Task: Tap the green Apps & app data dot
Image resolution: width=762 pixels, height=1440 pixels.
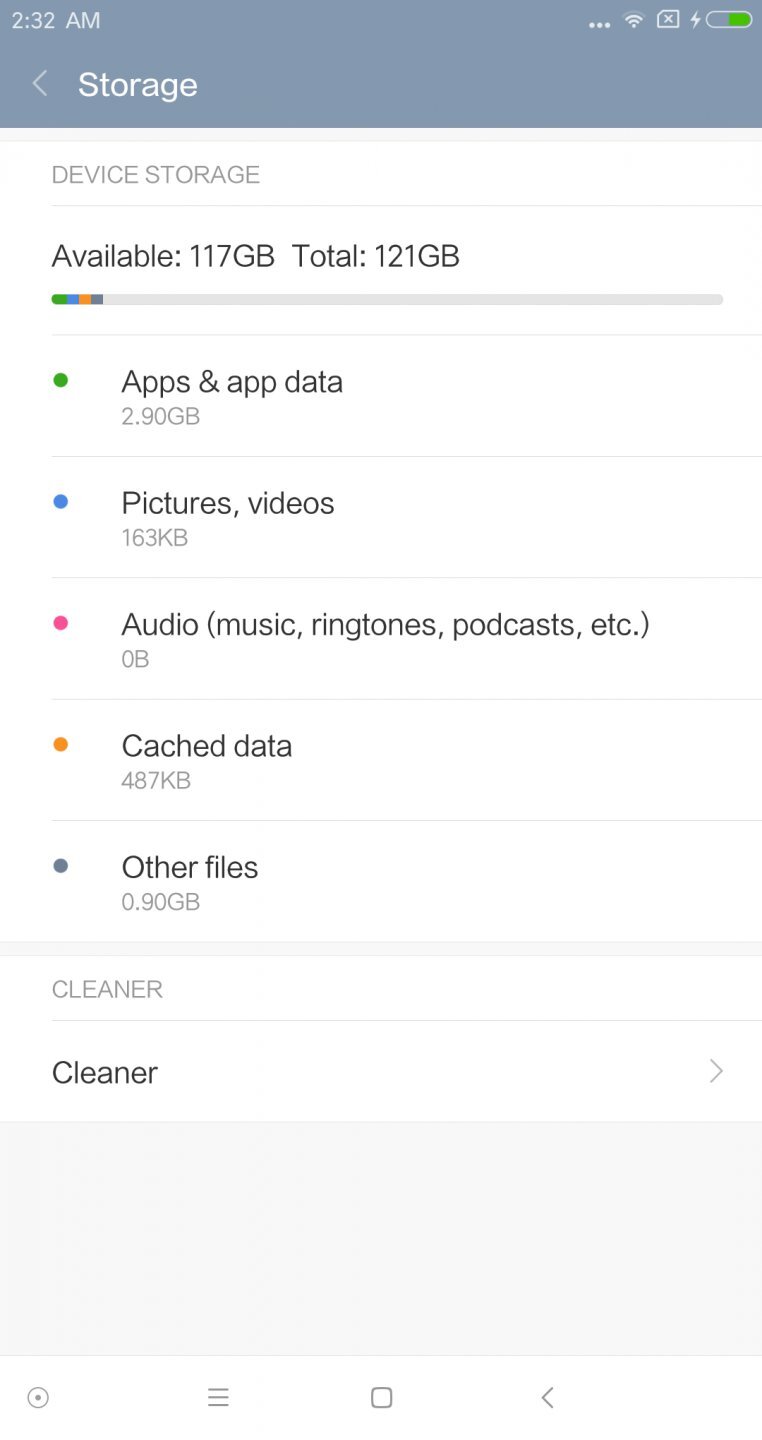Action: (61, 380)
